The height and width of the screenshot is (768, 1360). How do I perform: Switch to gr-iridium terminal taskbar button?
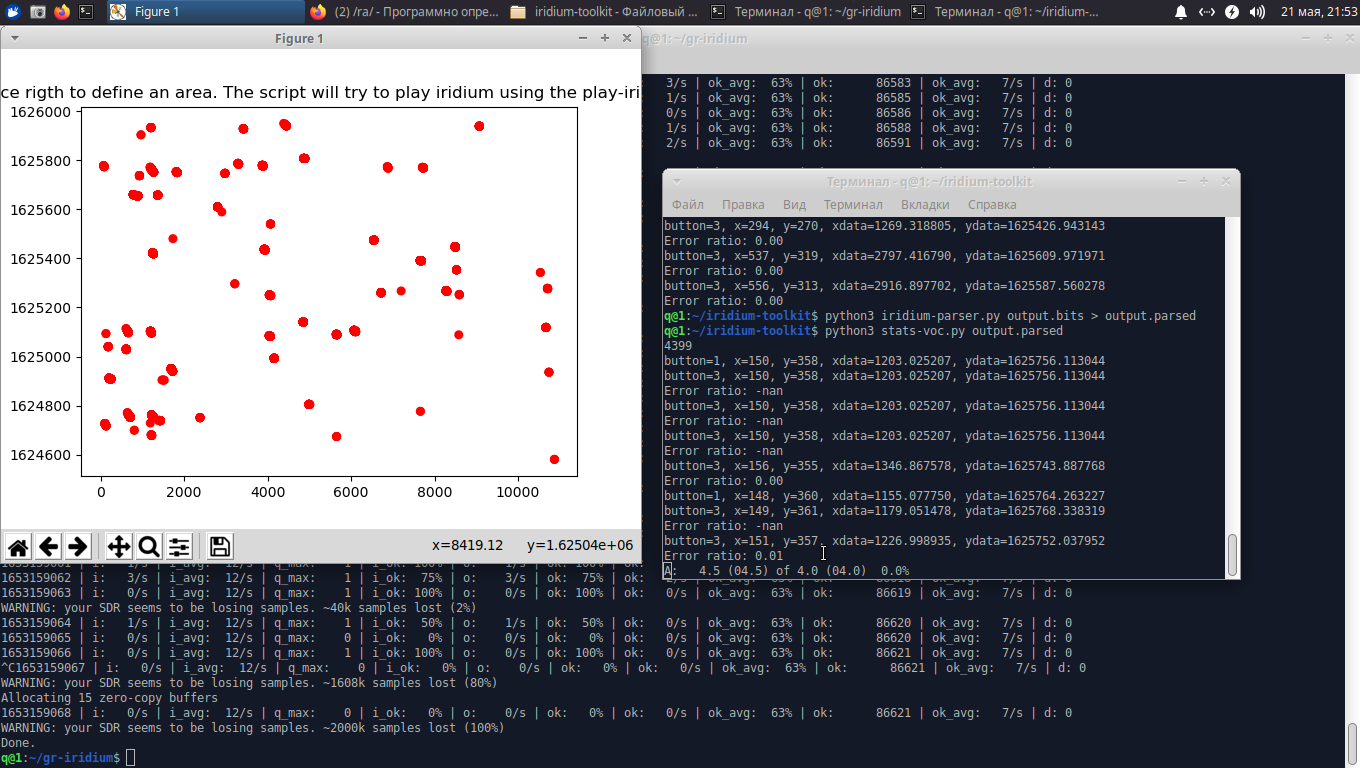pyautogui.click(x=805, y=12)
